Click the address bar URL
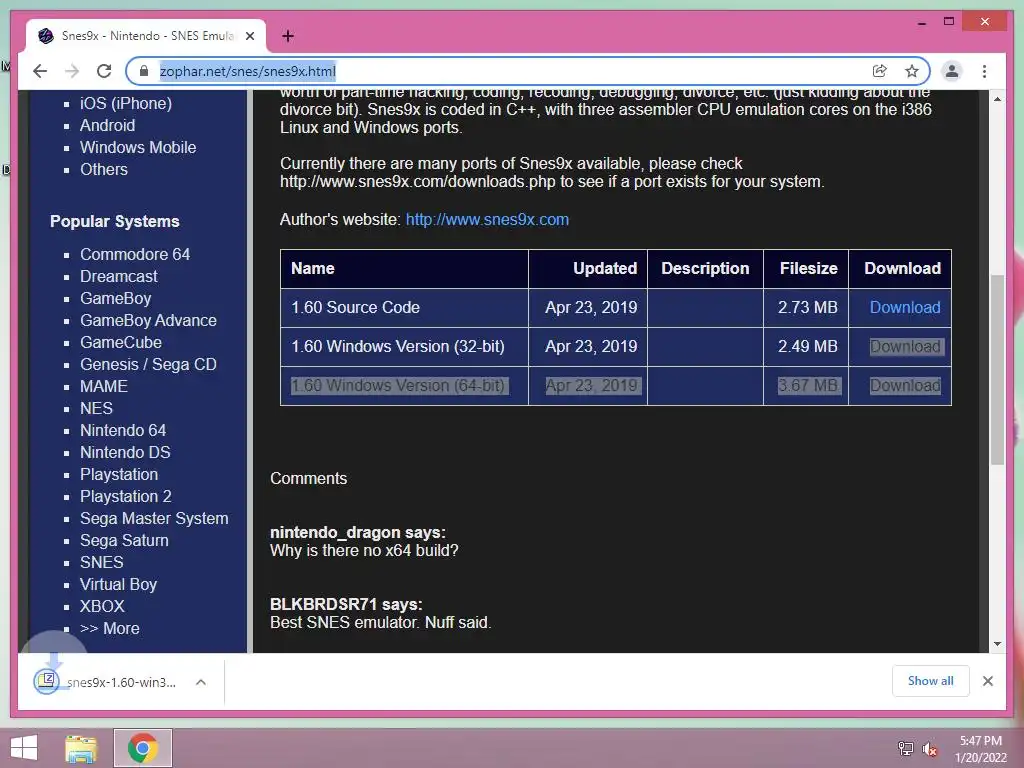Screen dimensions: 1024x768 [248, 71]
